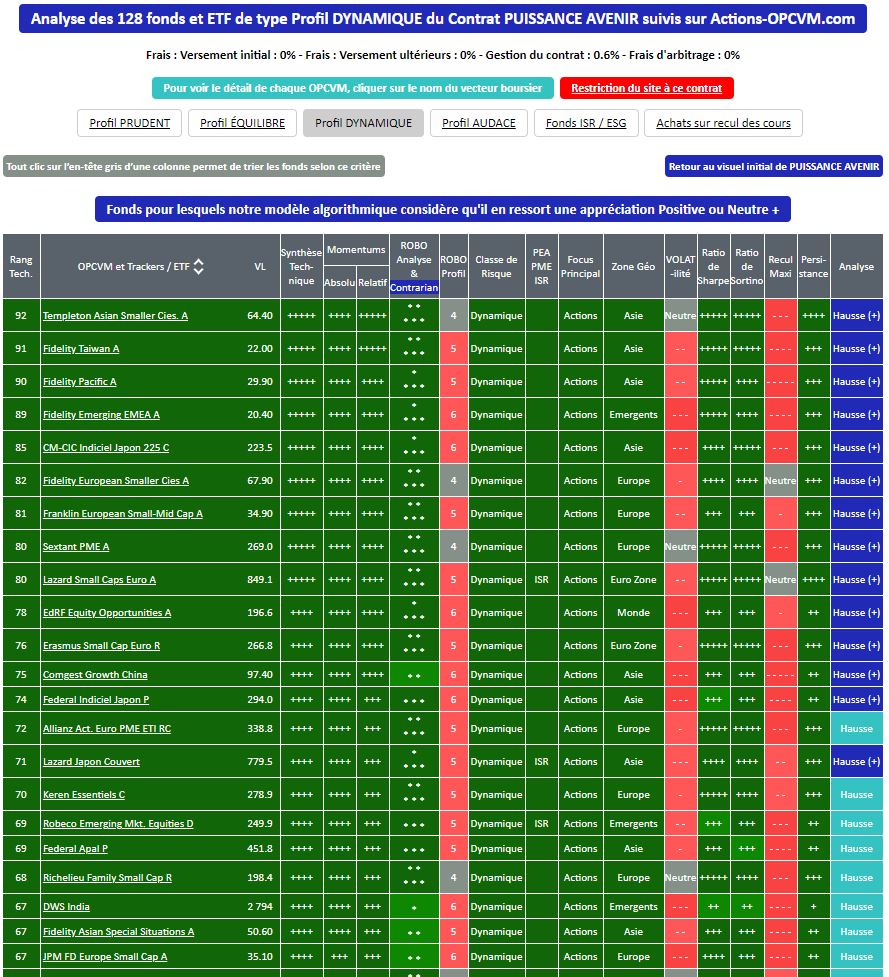Screen dimensions: 889x977
Task: Open Allianz Act. Euro PME ETI RC
Action: click(107, 729)
